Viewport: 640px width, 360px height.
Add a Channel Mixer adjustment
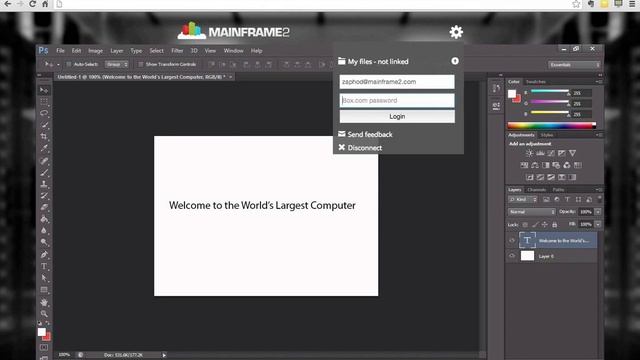[x=567, y=165]
